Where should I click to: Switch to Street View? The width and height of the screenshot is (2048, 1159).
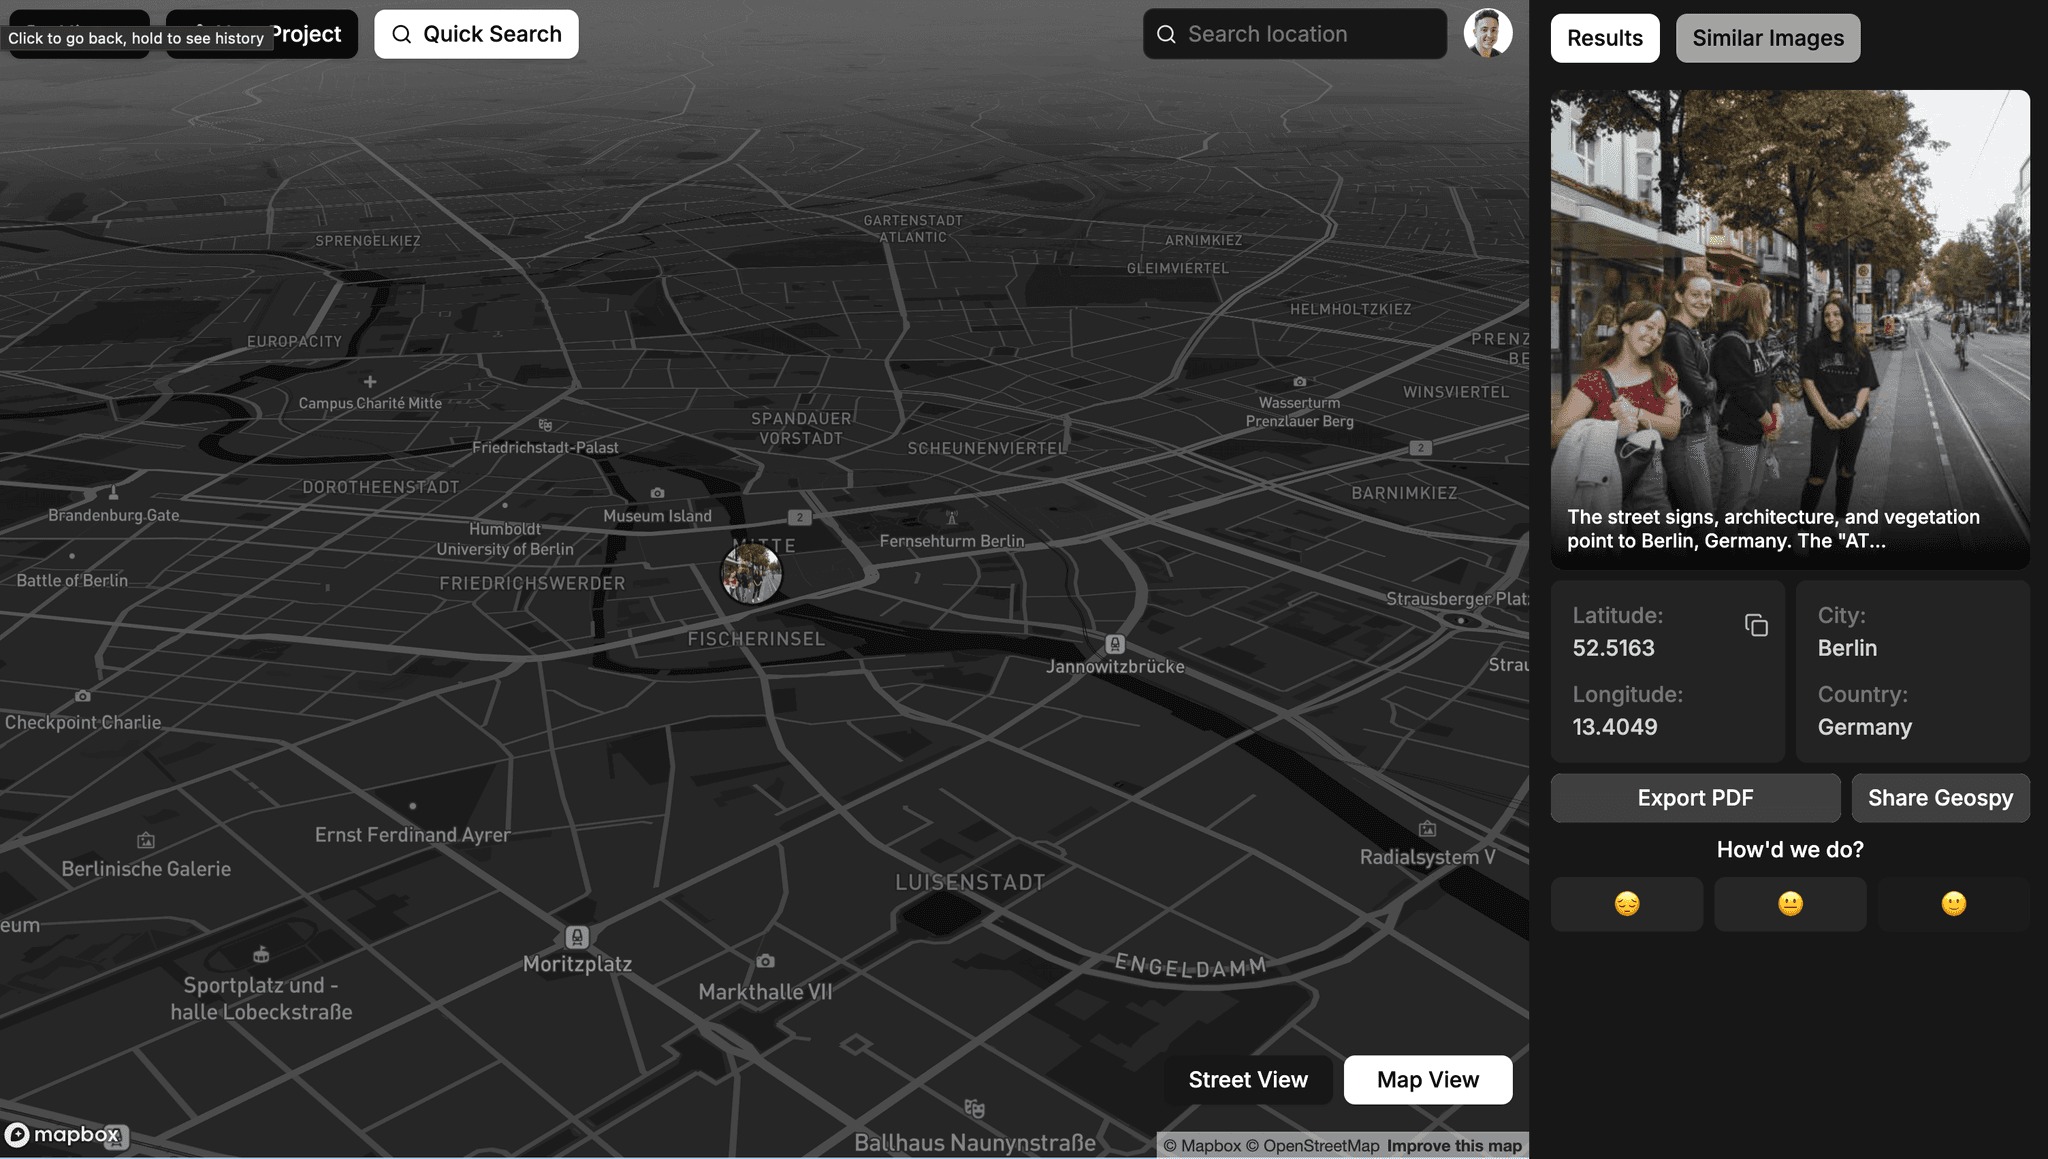tap(1248, 1080)
